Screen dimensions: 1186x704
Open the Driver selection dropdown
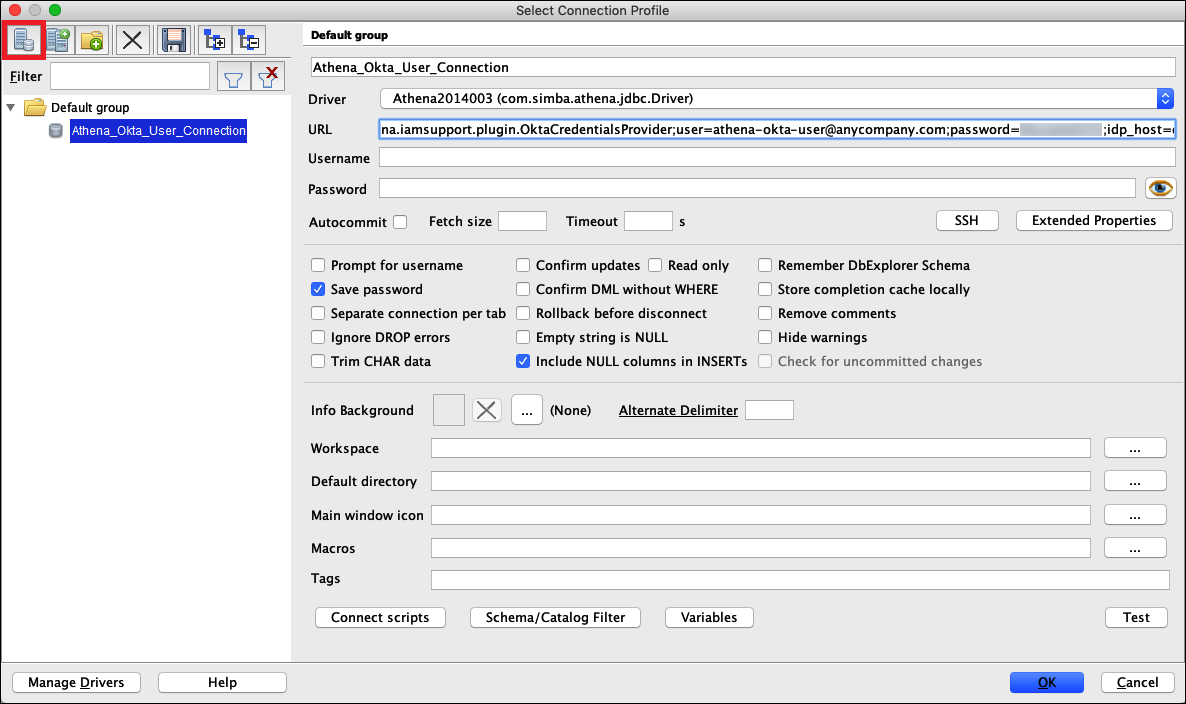(x=1164, y=97)
